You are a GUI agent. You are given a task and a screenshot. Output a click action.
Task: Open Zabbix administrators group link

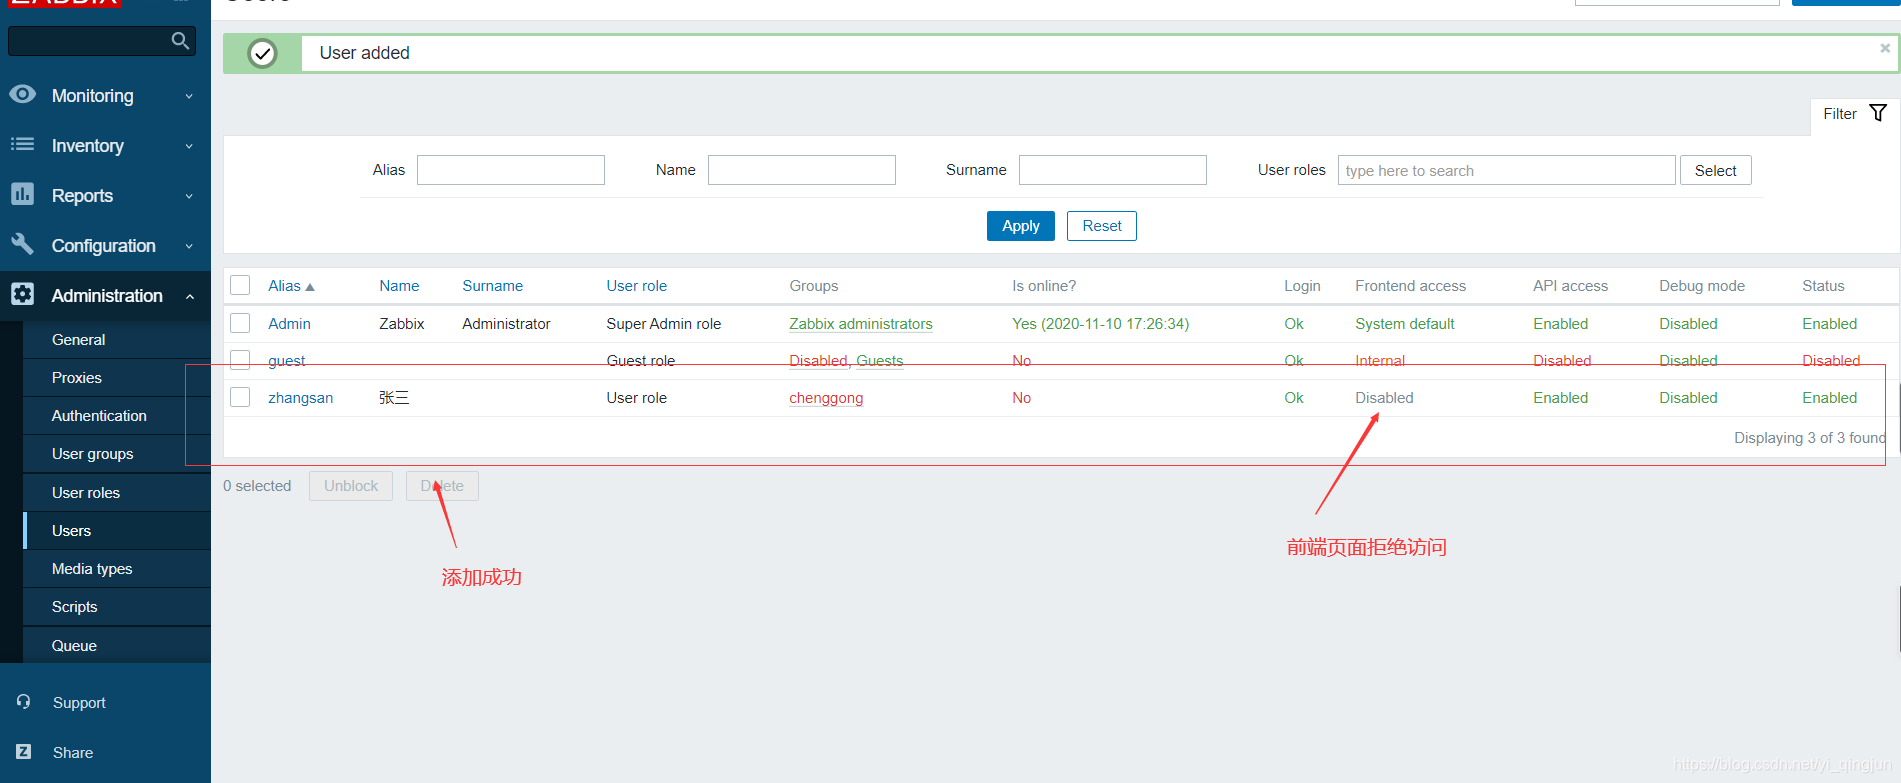point(860,324)
